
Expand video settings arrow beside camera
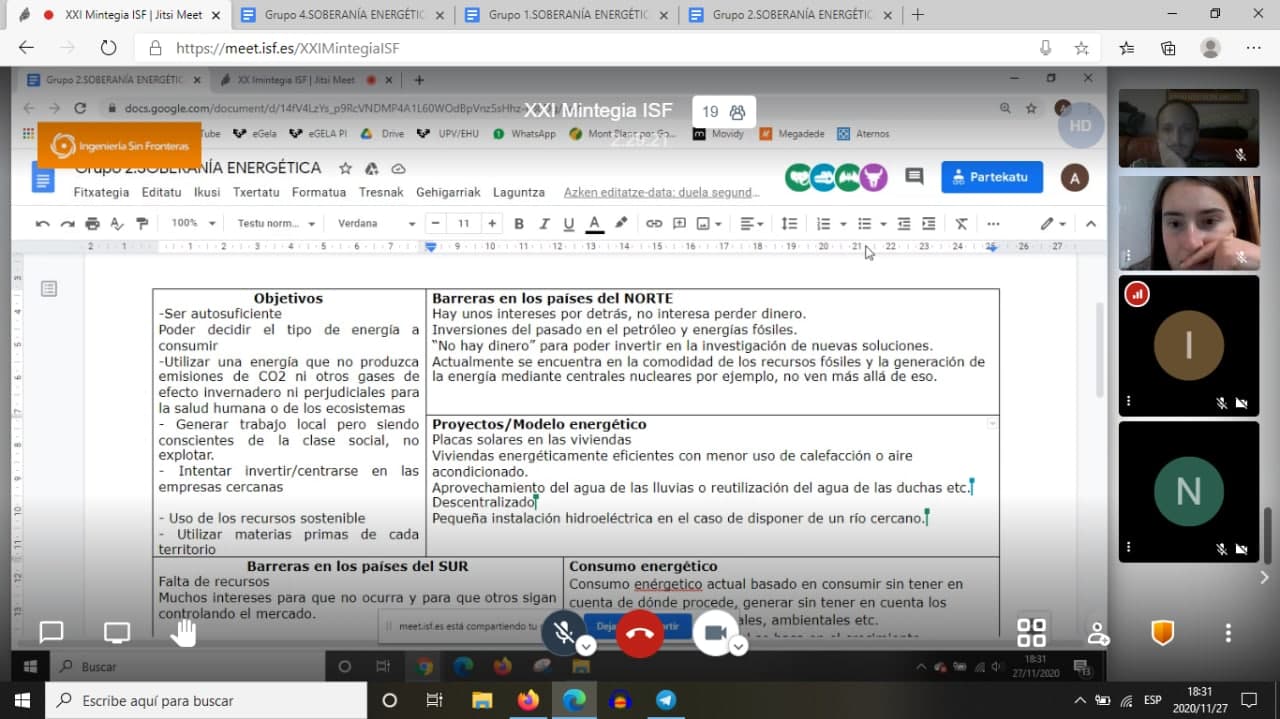(x=738, y=646)
